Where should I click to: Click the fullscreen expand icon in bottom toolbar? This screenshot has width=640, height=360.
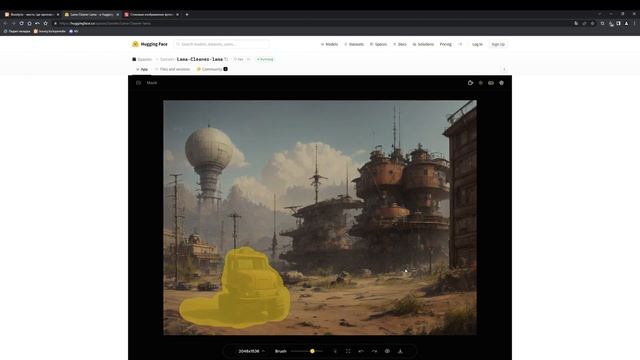pos(348,351)
